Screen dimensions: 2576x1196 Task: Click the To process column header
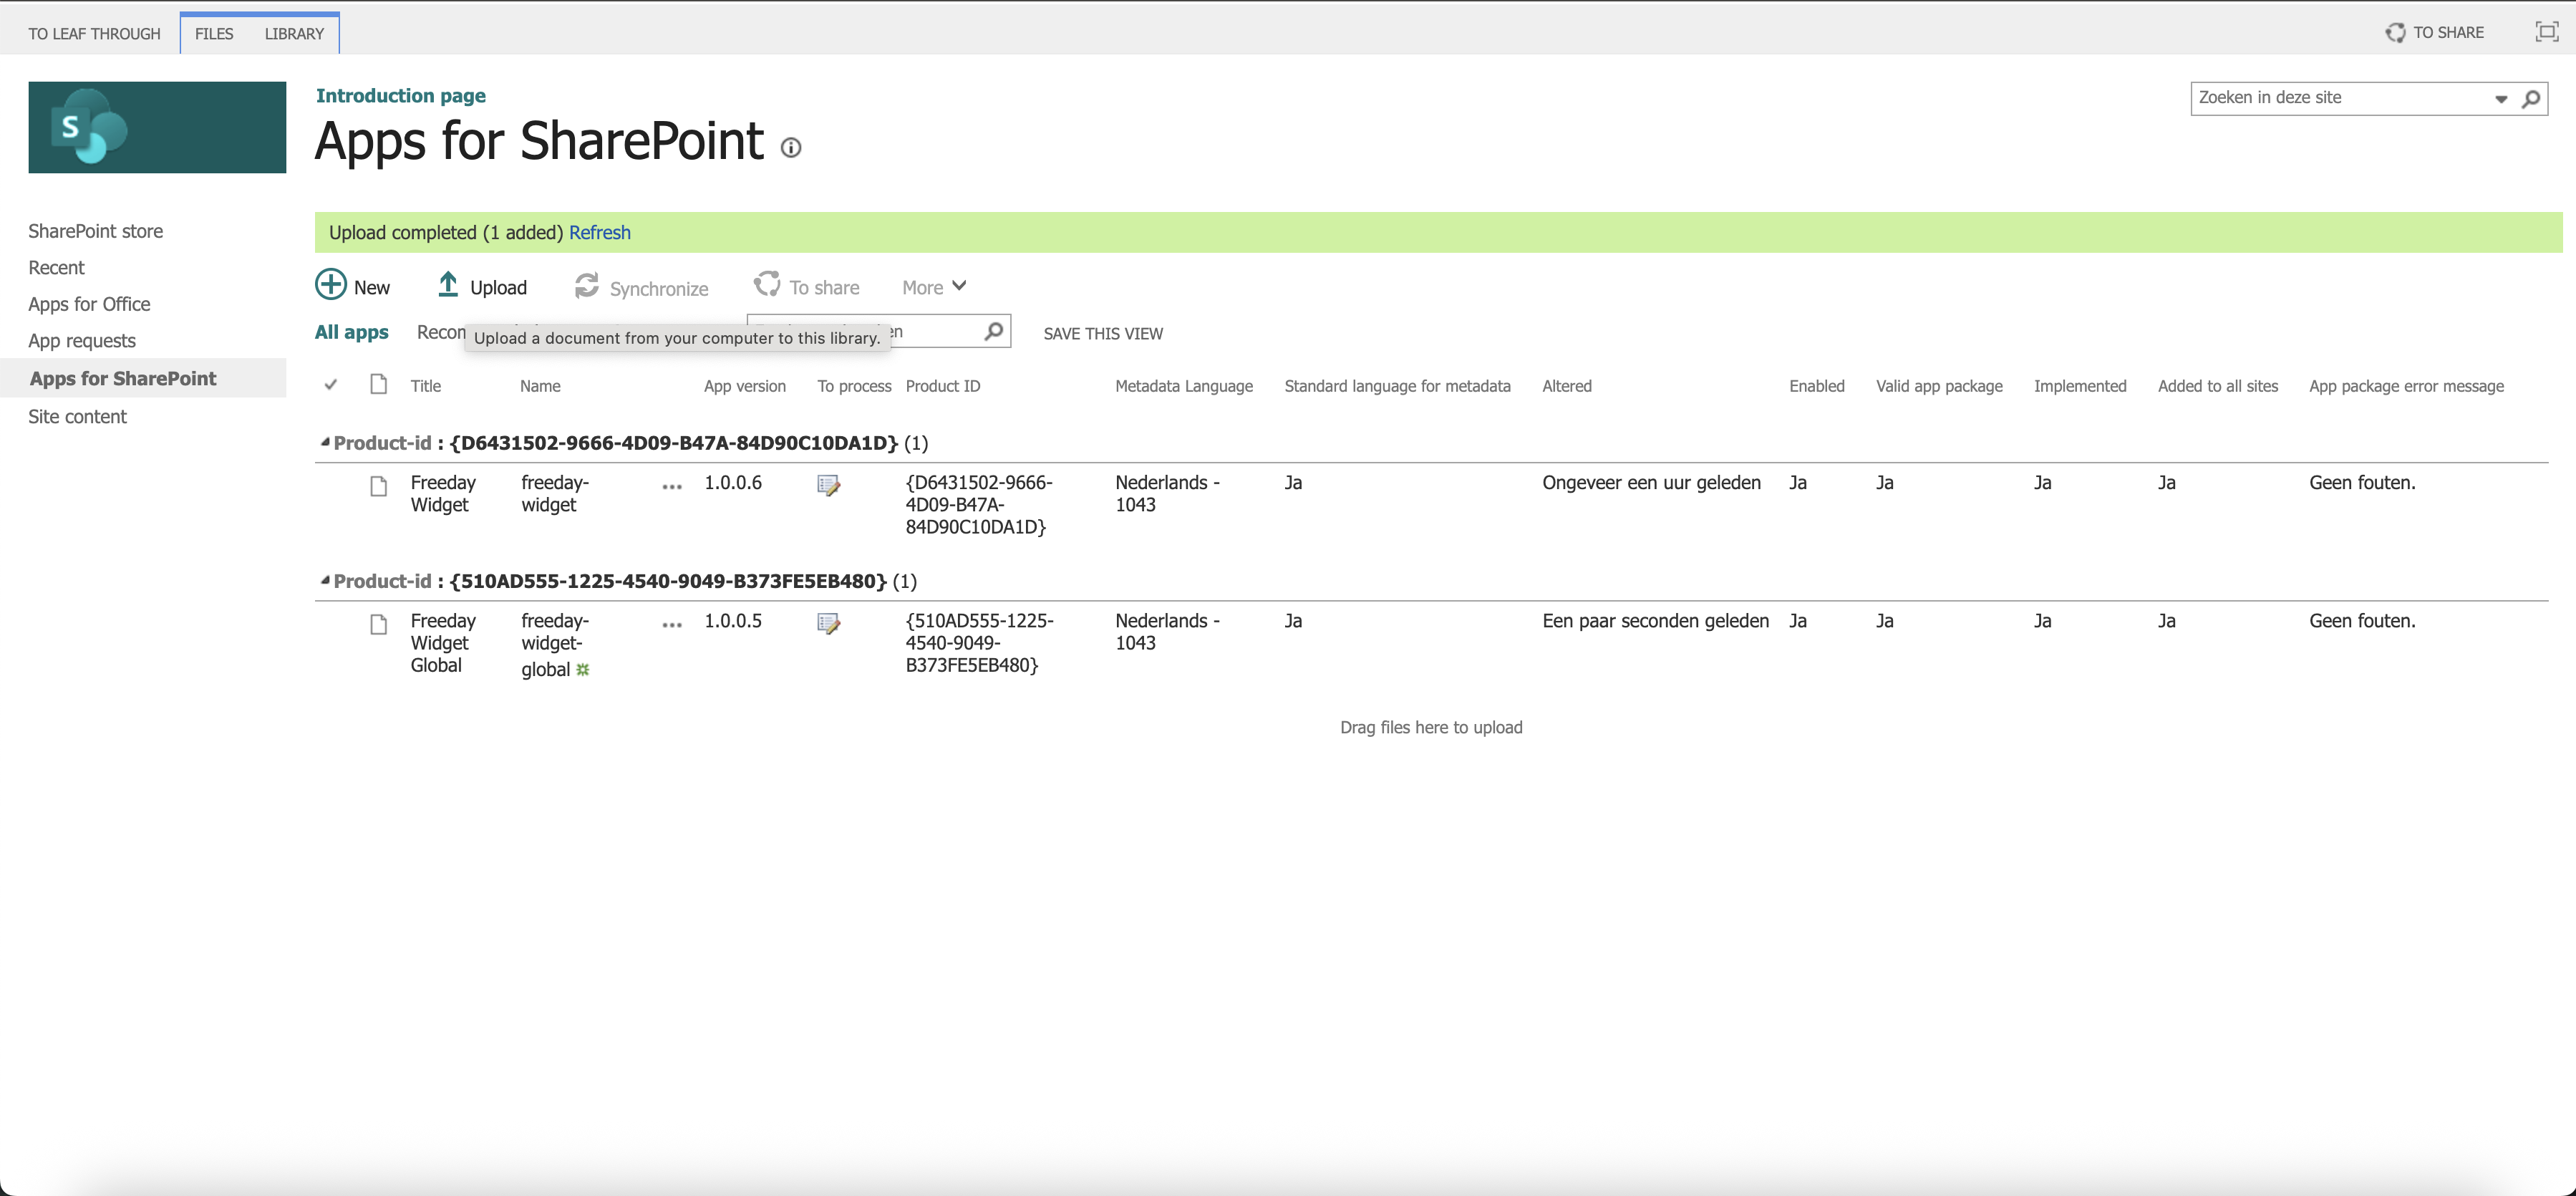click(x=854, y=386)
